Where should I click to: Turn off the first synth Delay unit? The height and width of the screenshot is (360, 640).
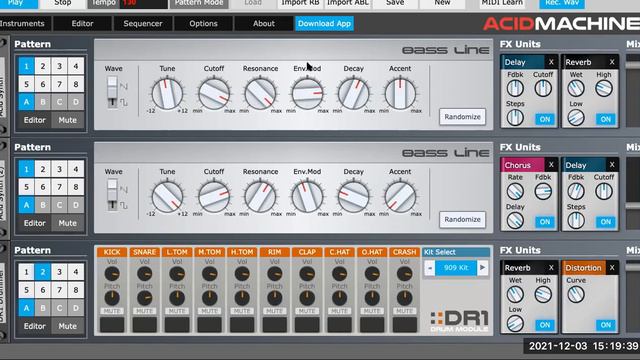tap(545, 119)
